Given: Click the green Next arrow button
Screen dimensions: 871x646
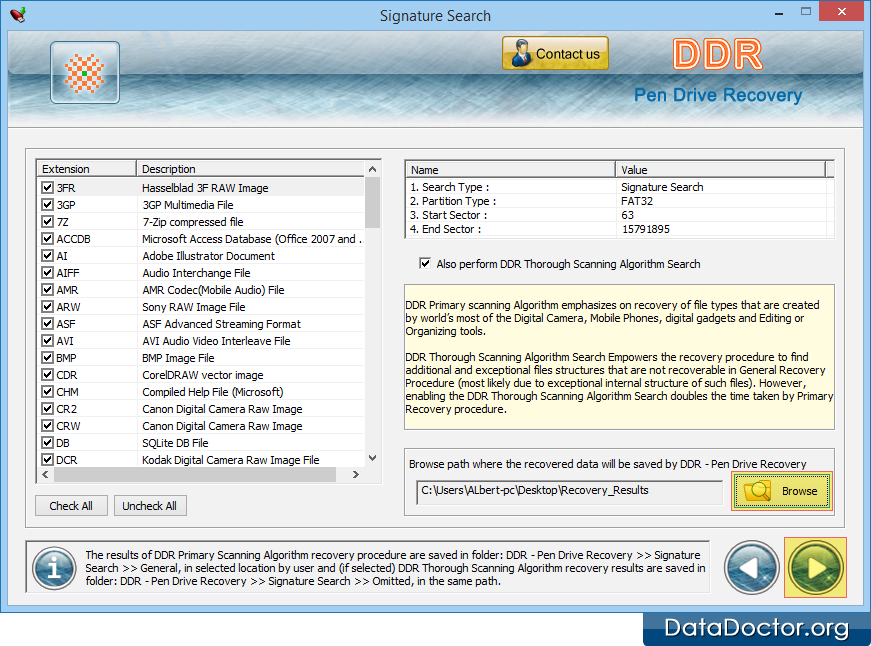Looking at the screenshot, I should 815,568.
